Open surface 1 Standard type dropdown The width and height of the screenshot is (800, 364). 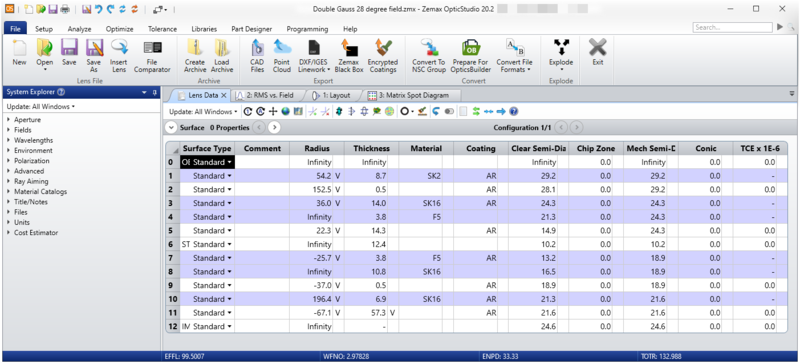[230, 176]
